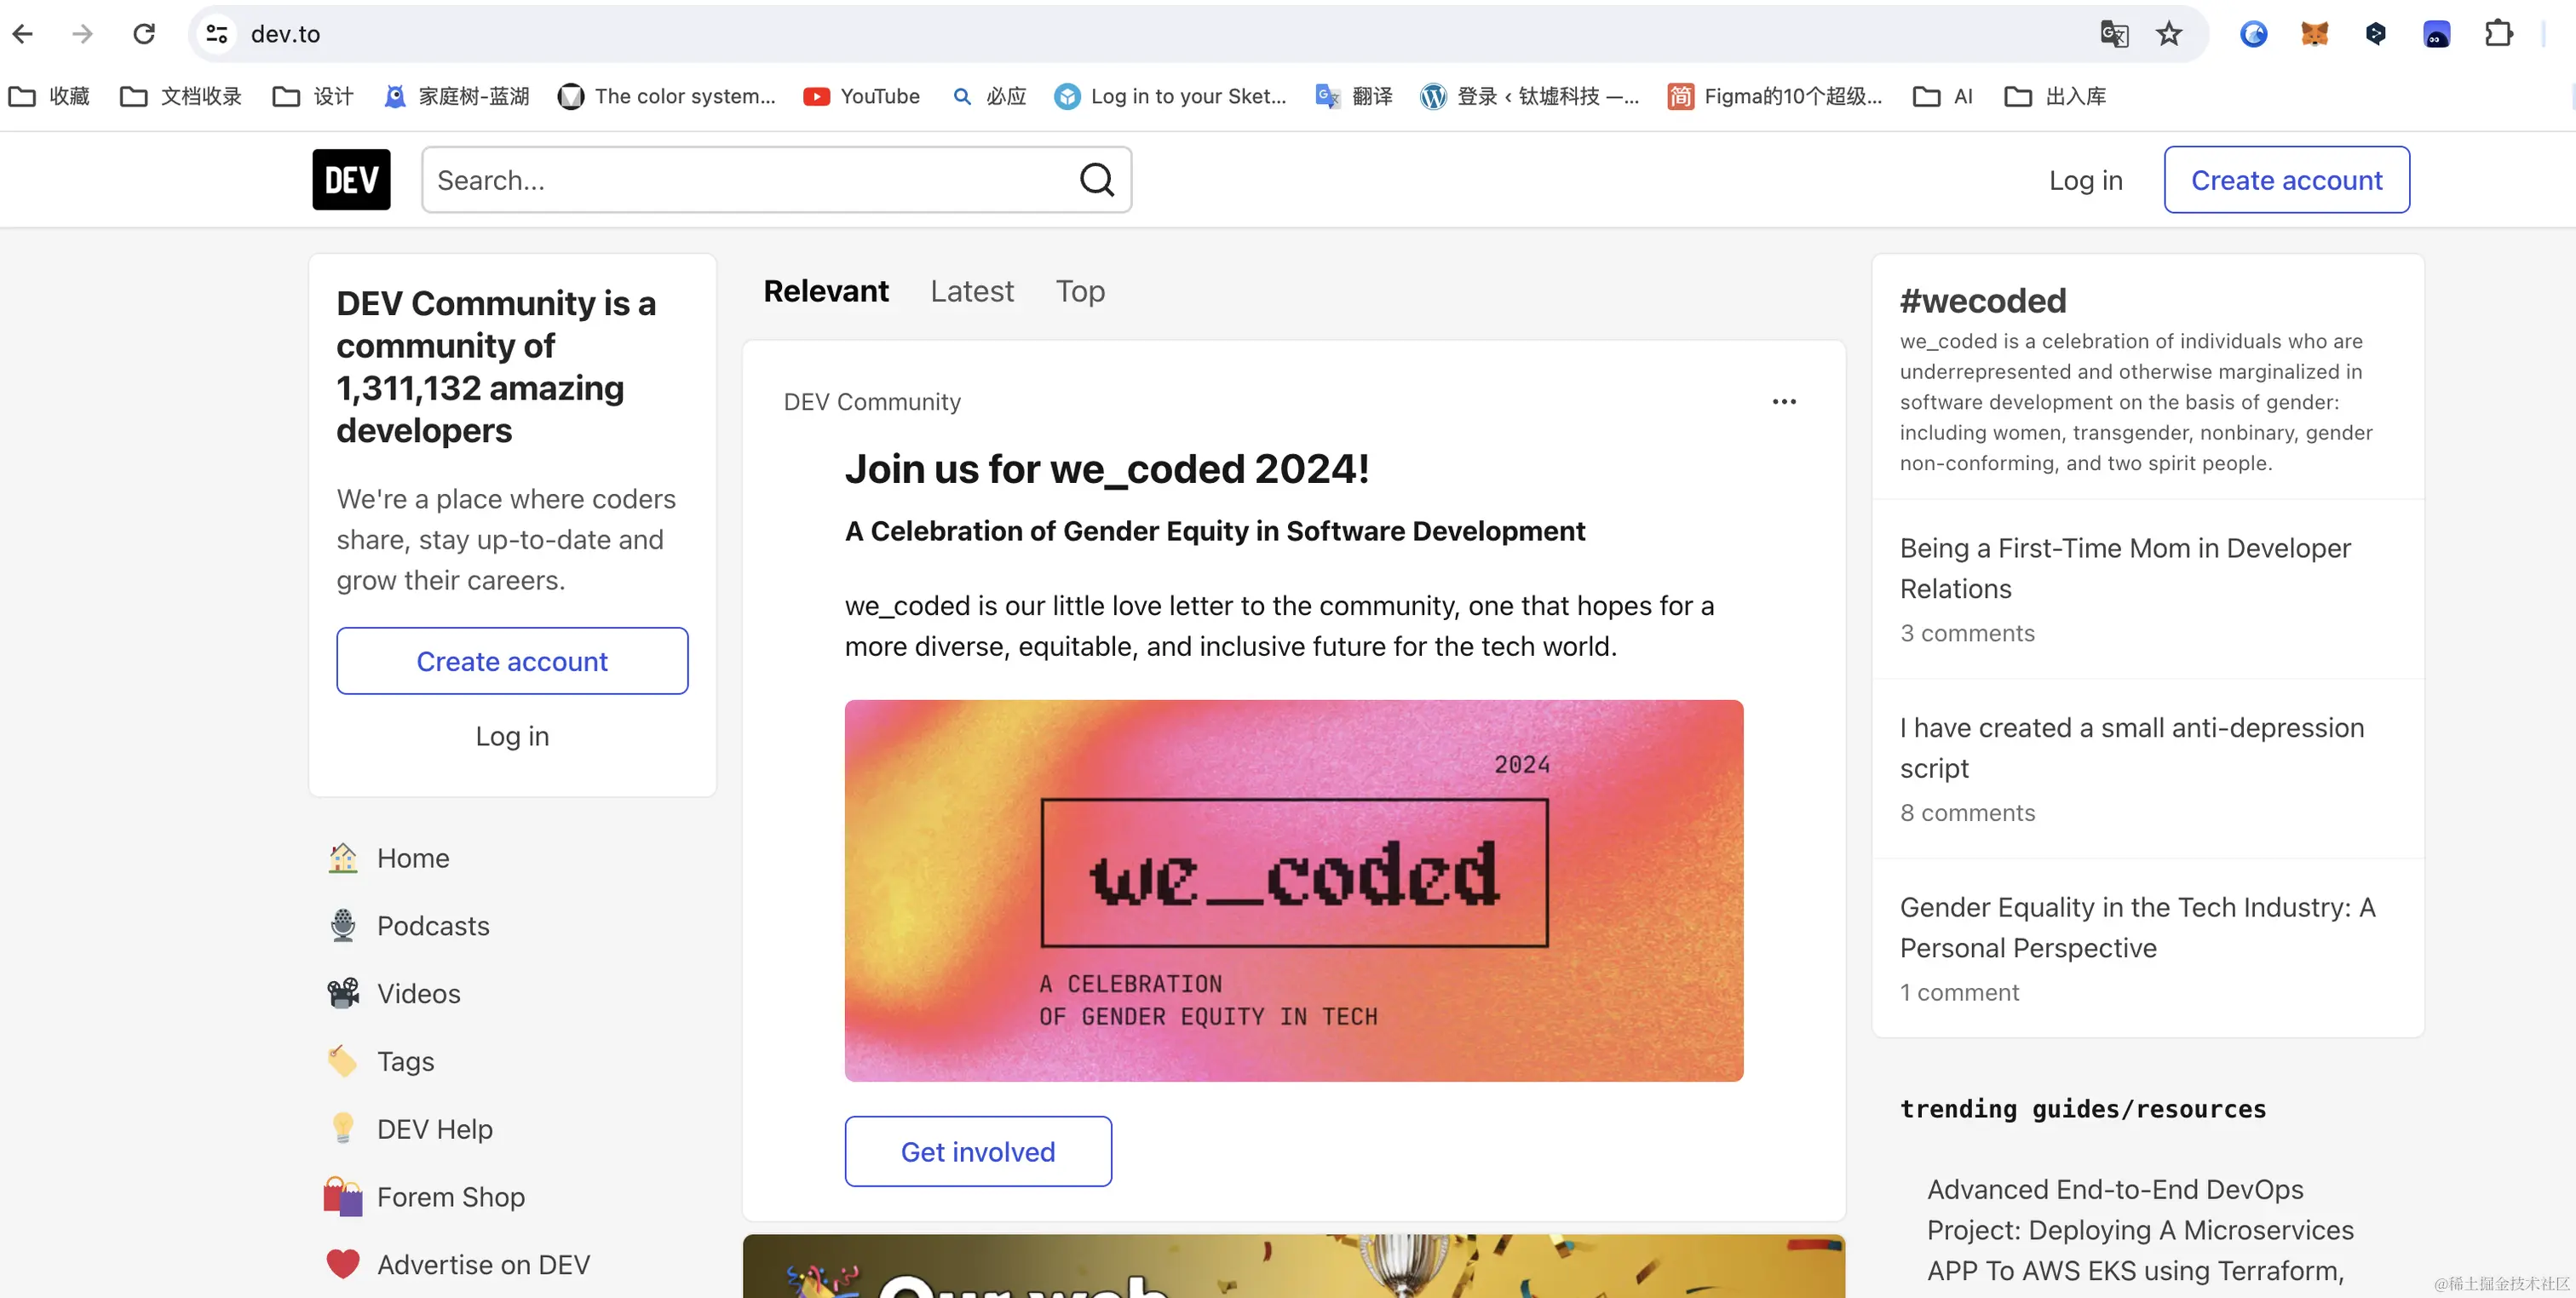Image resolution: width=2576 pixels, height=1298 pixels.
Task: Click inside the Search field
Action: click(x=750, y=180)
